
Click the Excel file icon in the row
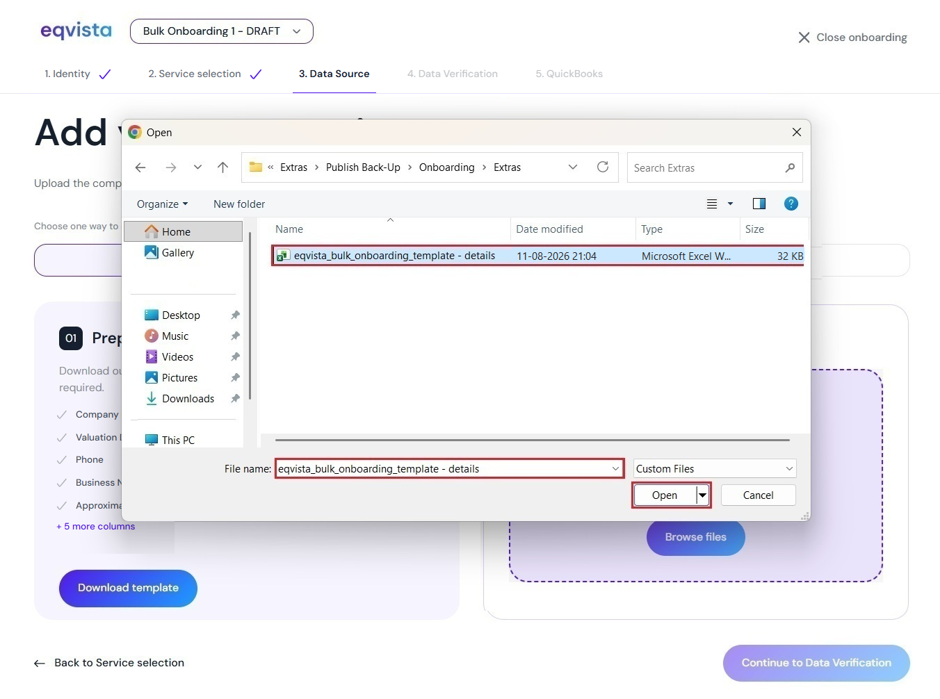(282, 256)
